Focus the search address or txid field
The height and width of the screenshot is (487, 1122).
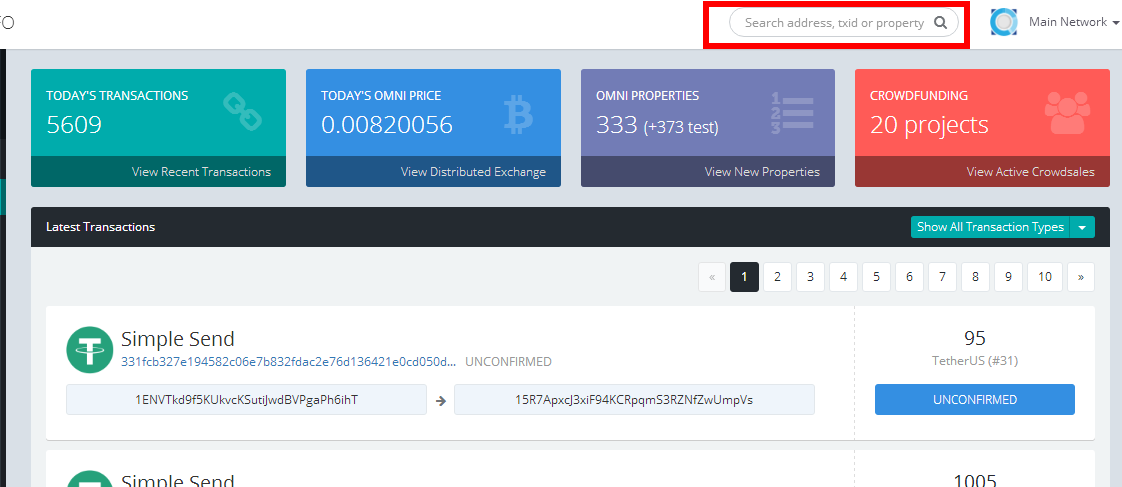point(832,23)
